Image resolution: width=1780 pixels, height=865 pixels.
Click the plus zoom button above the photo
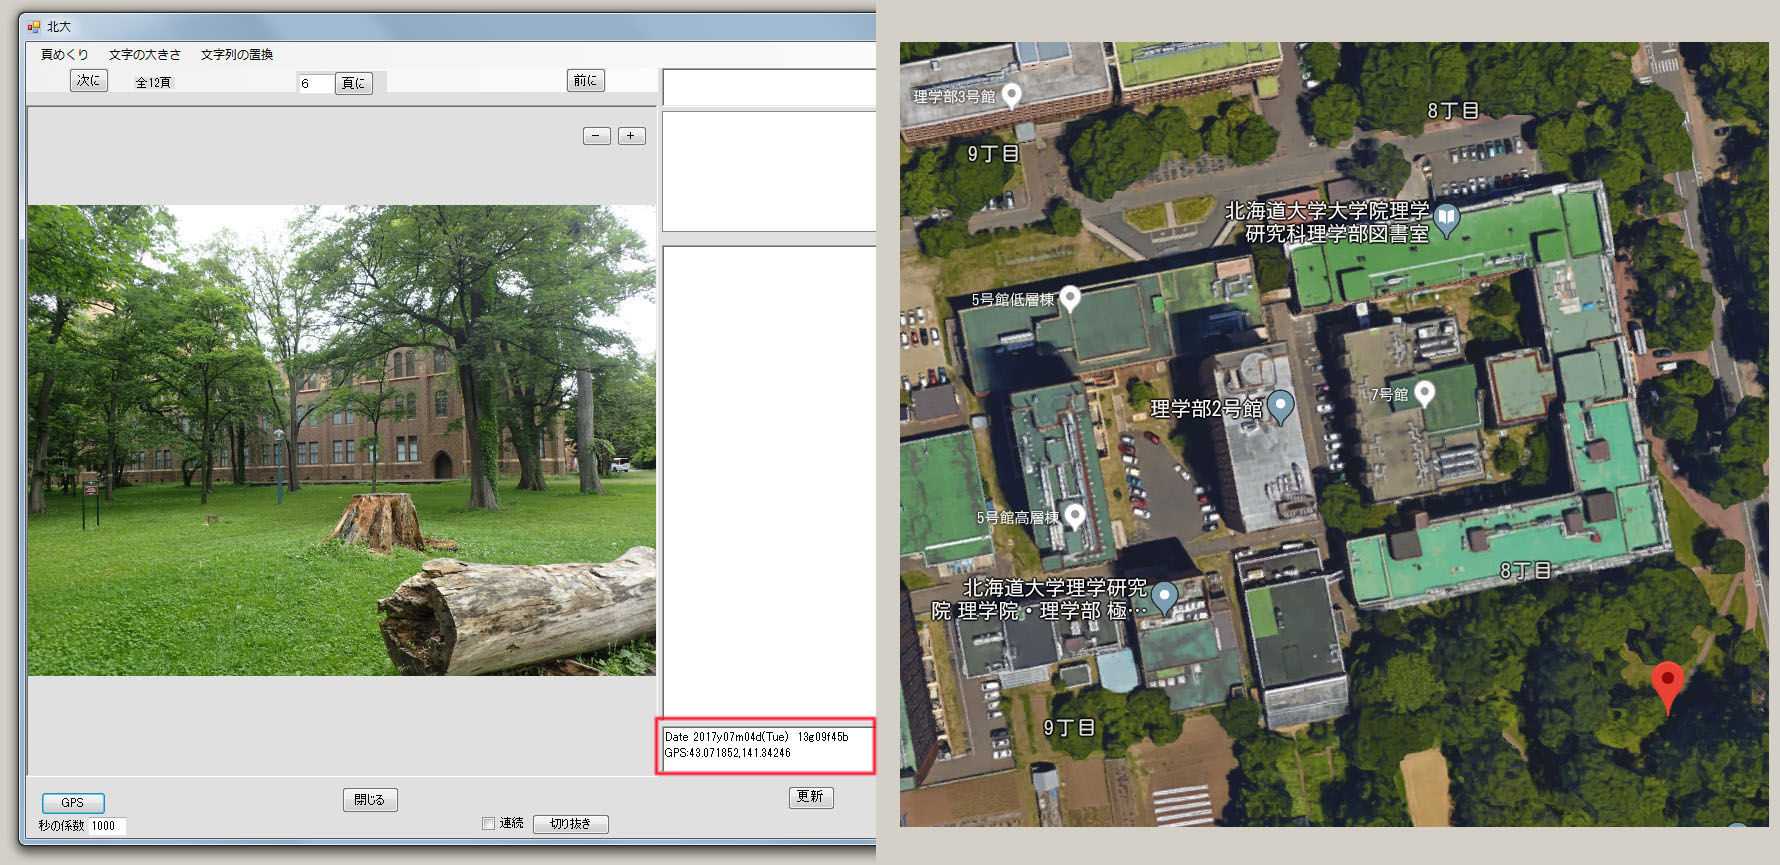[x=631, y=136]
